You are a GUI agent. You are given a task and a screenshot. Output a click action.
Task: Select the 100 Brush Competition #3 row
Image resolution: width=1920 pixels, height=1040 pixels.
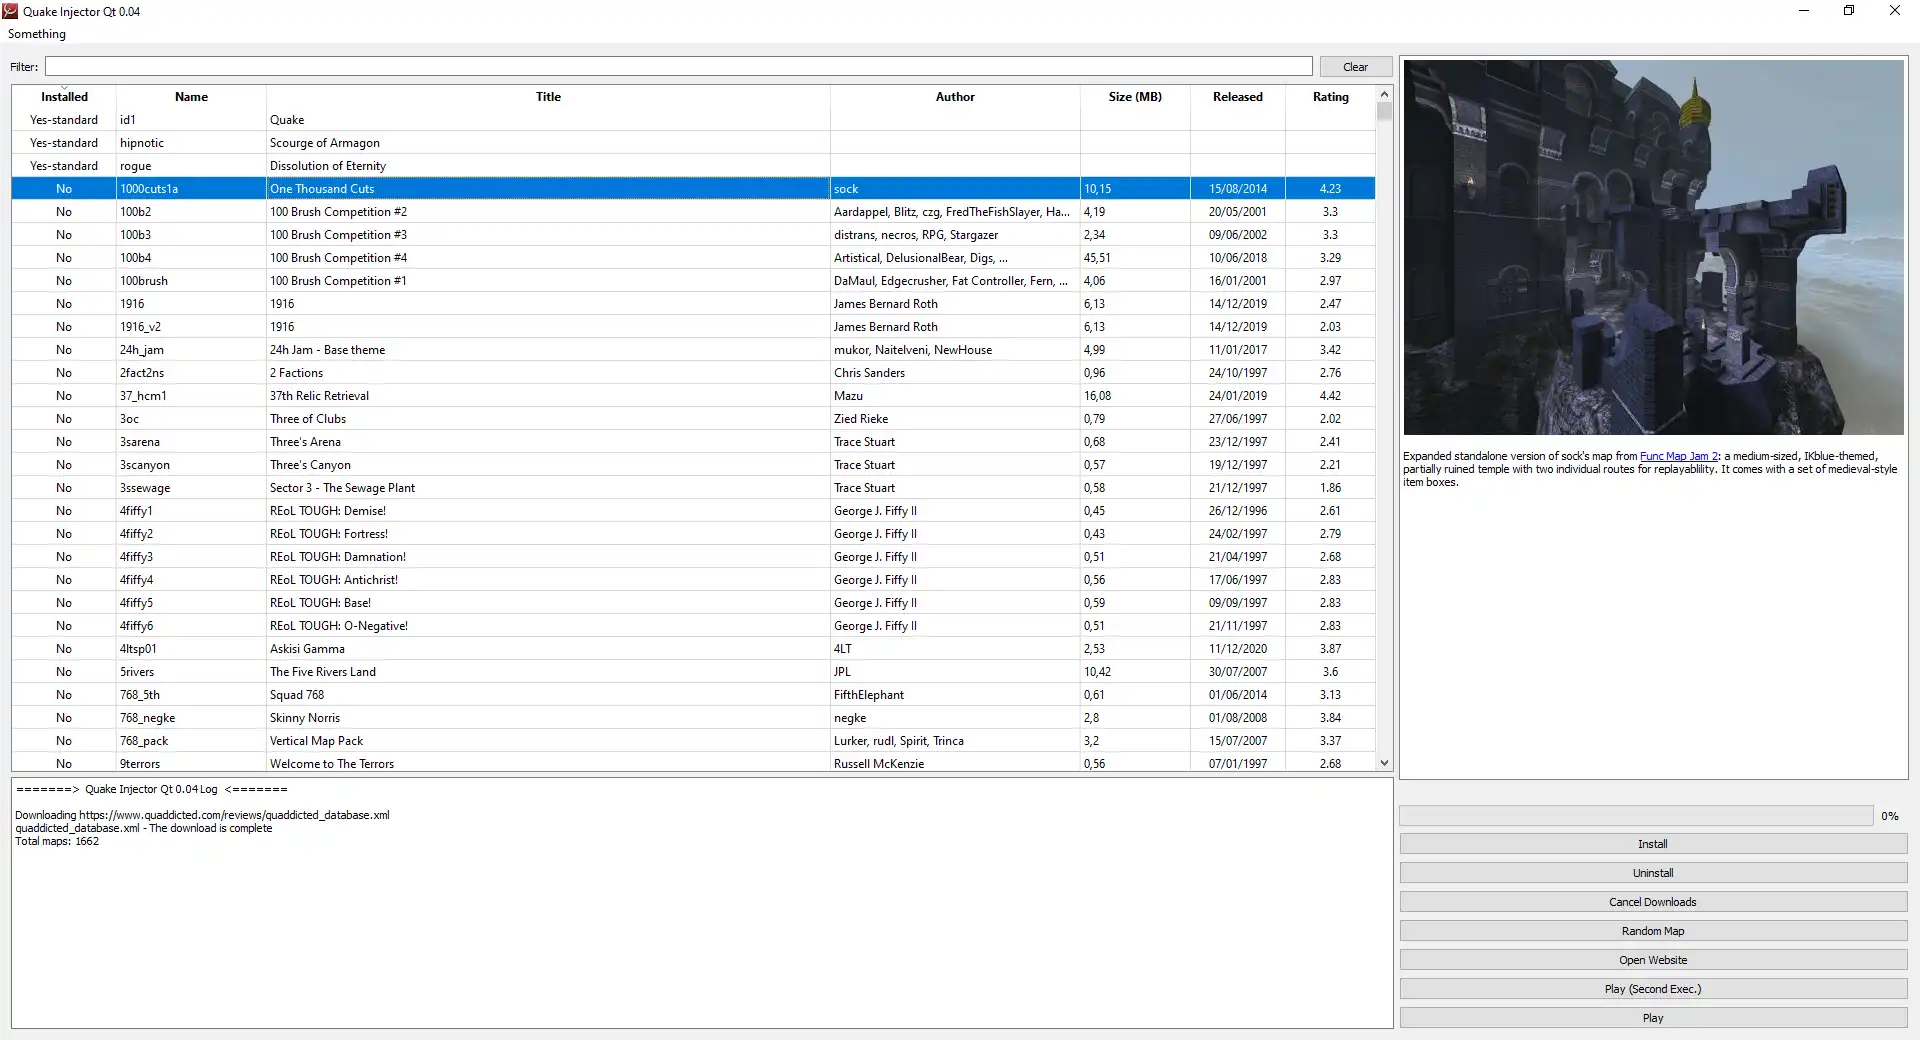click(693, 235)
